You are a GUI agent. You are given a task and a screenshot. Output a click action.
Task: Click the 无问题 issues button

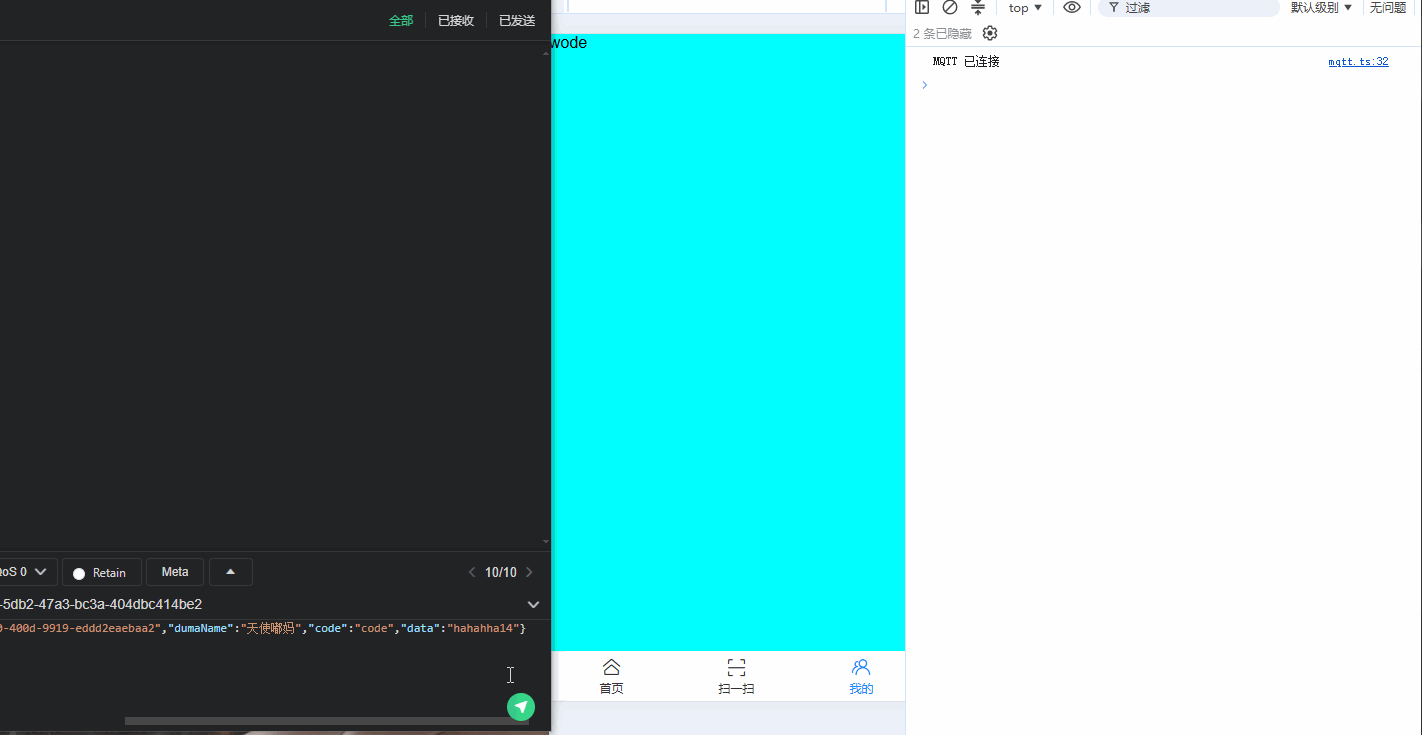(x=1388, y=7)
